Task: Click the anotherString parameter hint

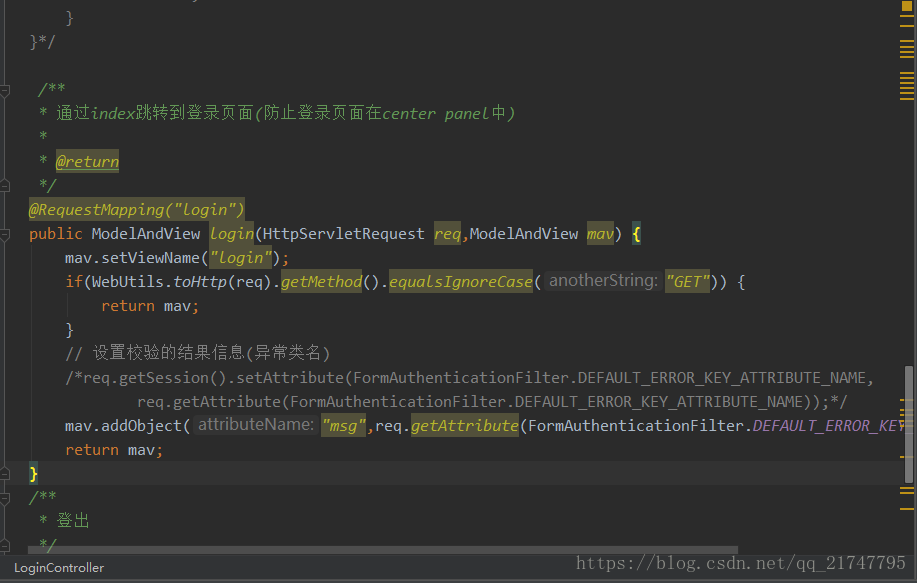Action: 602,282
